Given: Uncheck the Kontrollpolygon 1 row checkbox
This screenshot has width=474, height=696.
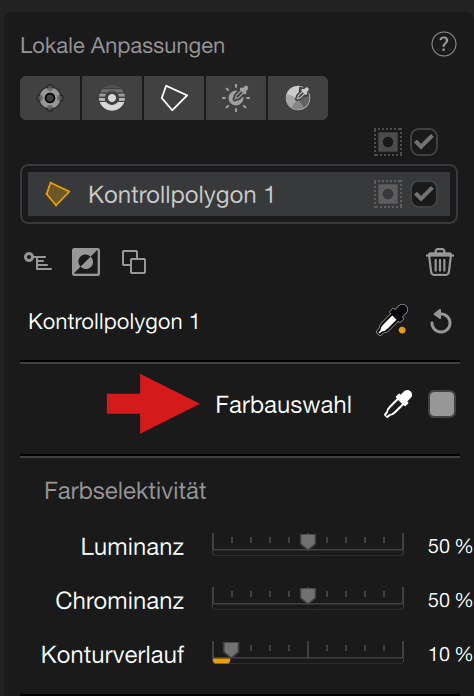Looking at the screenshot, I should click(424, 194).
